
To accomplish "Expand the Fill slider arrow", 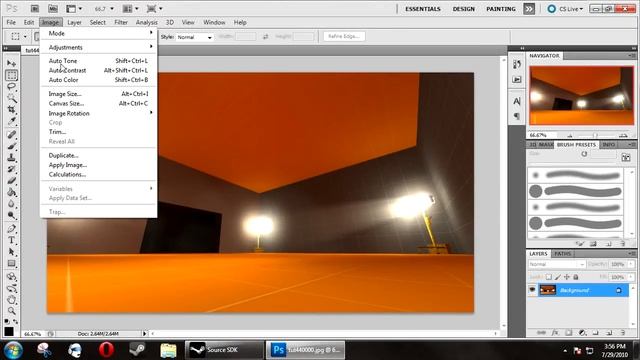I will (631, 277).
